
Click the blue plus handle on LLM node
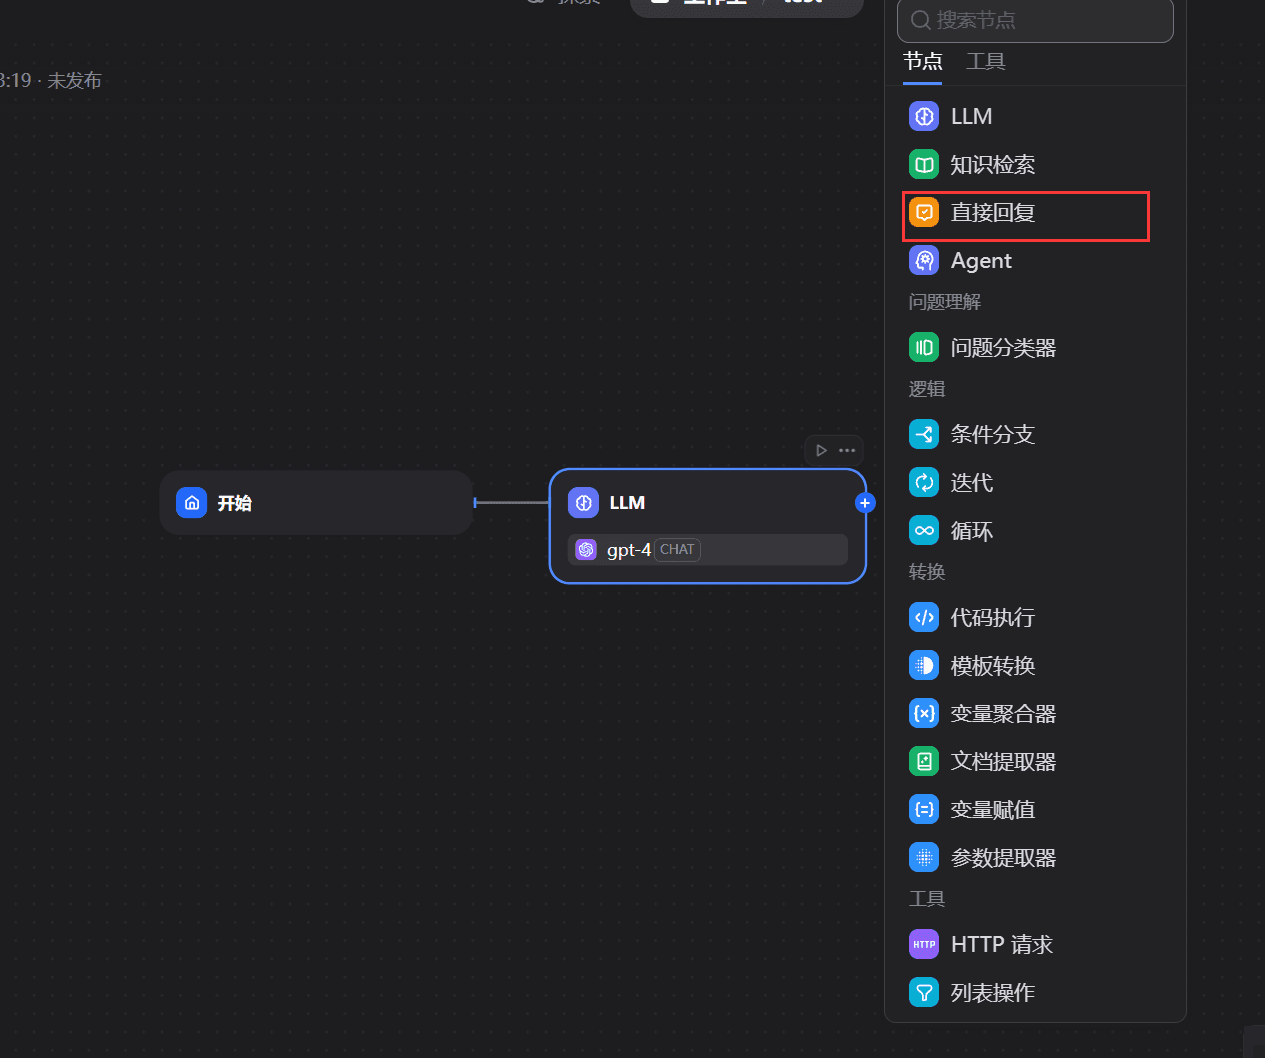click(x=865, y=503)
